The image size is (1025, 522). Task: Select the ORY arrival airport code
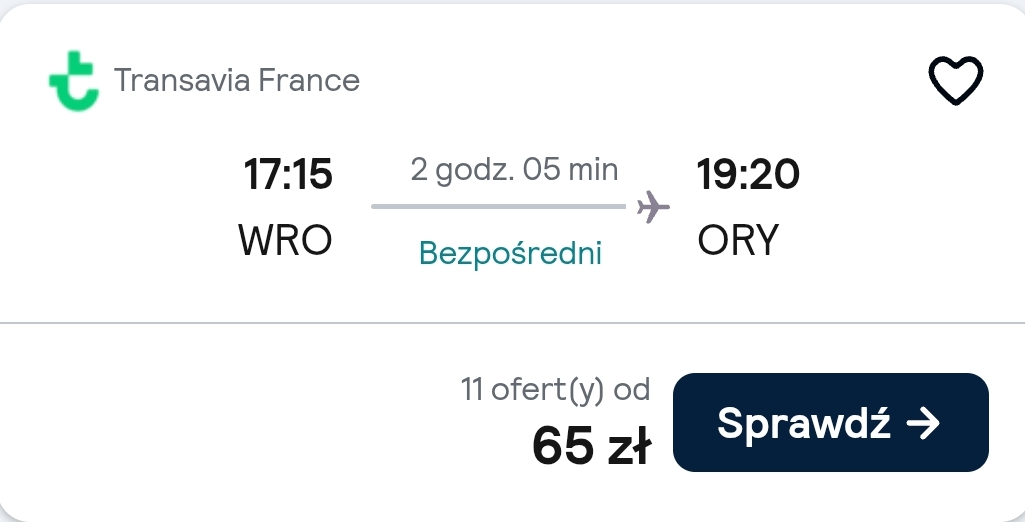(x=738, y=240)
